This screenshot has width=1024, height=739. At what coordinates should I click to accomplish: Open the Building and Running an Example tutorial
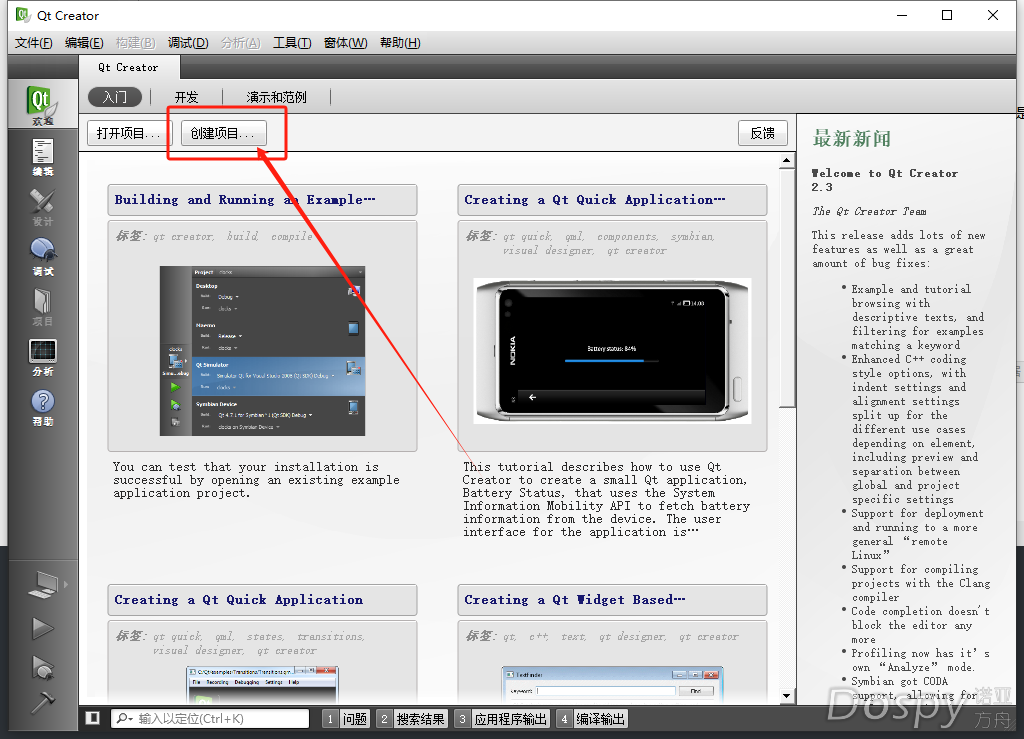[262, 200]
